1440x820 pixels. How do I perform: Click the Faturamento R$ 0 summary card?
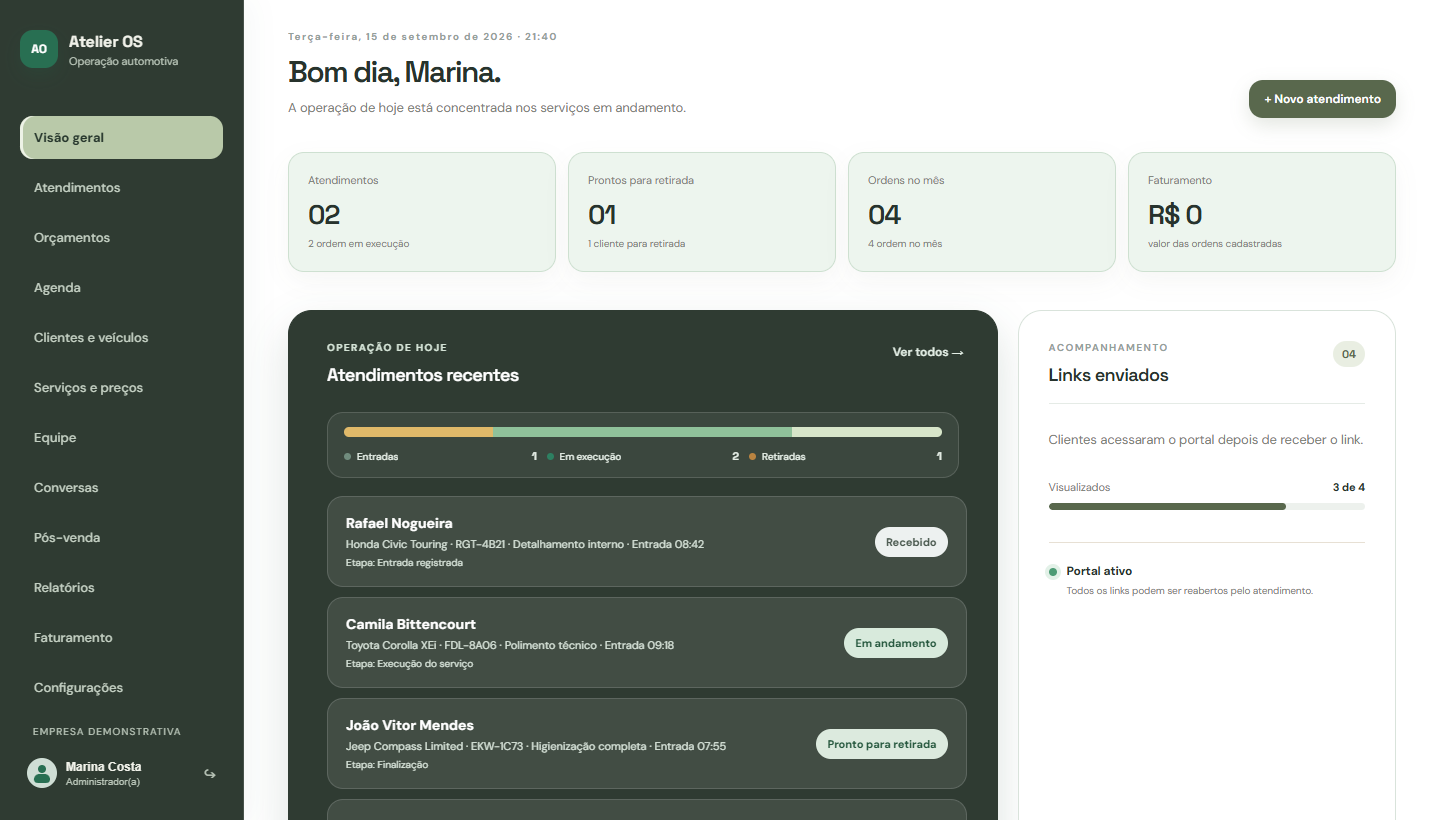tap(1262, 212)
